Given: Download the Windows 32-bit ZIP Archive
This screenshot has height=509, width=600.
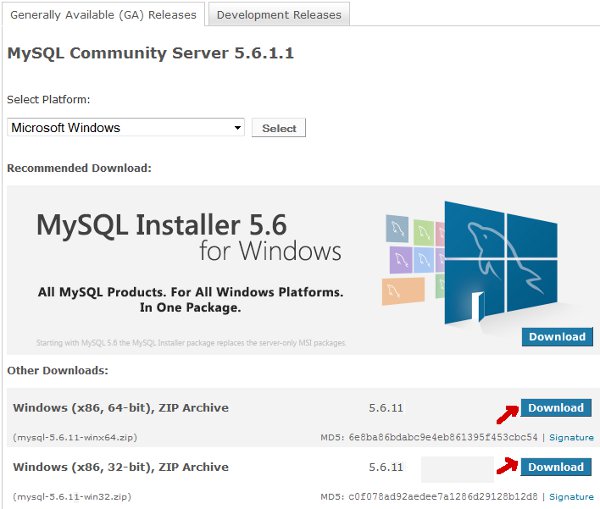Looking at the screenshot, I should pyautogui.click(x=556, y=467).
